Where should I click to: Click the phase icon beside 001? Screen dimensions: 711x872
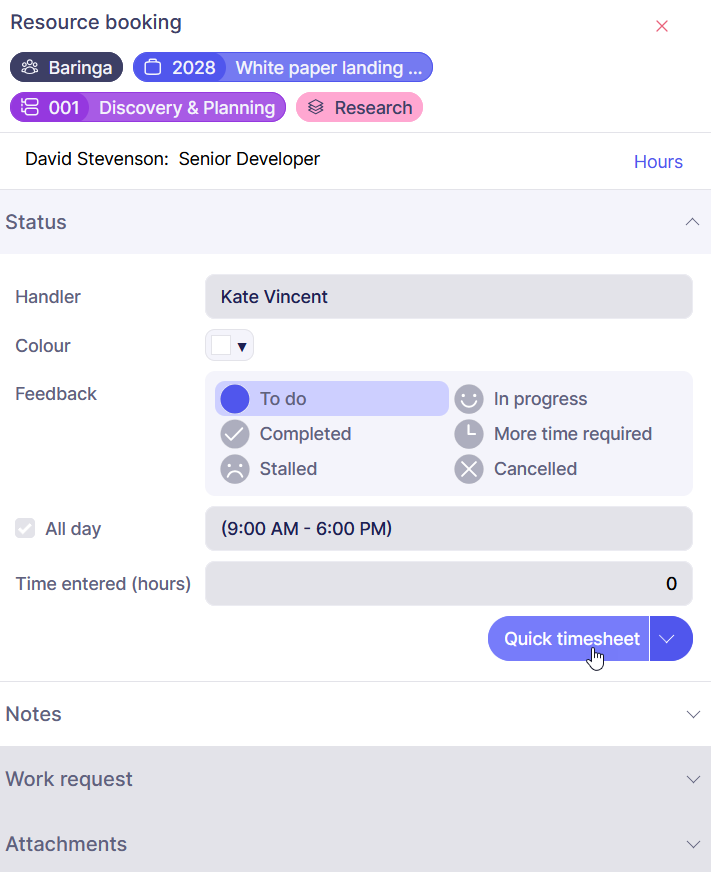pos(30,108)
